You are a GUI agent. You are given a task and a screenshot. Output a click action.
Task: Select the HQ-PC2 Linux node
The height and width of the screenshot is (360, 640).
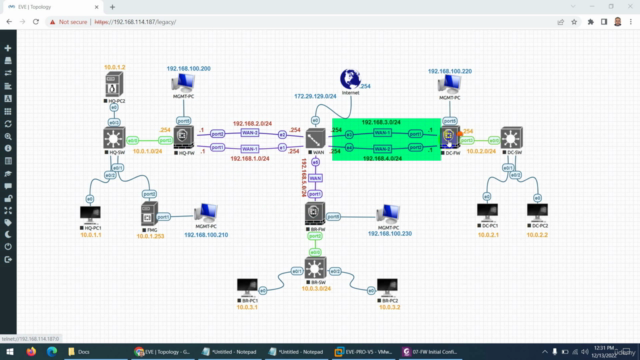[x=114, y=84]
